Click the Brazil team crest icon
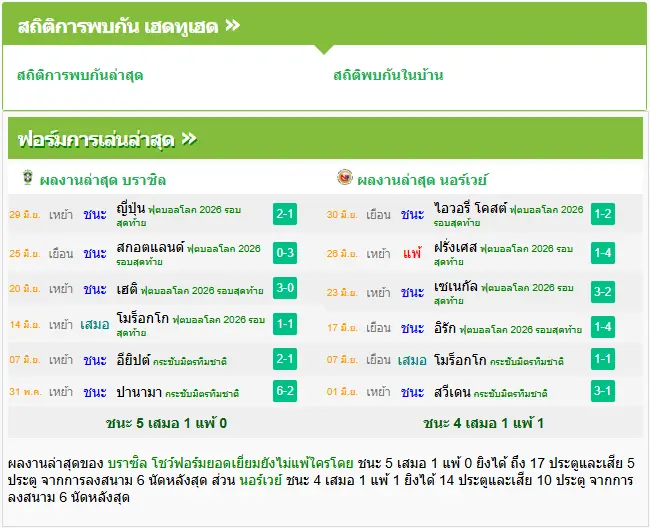Image resolution: width=650 pixels, height=528 pixels. pos(28,177)
